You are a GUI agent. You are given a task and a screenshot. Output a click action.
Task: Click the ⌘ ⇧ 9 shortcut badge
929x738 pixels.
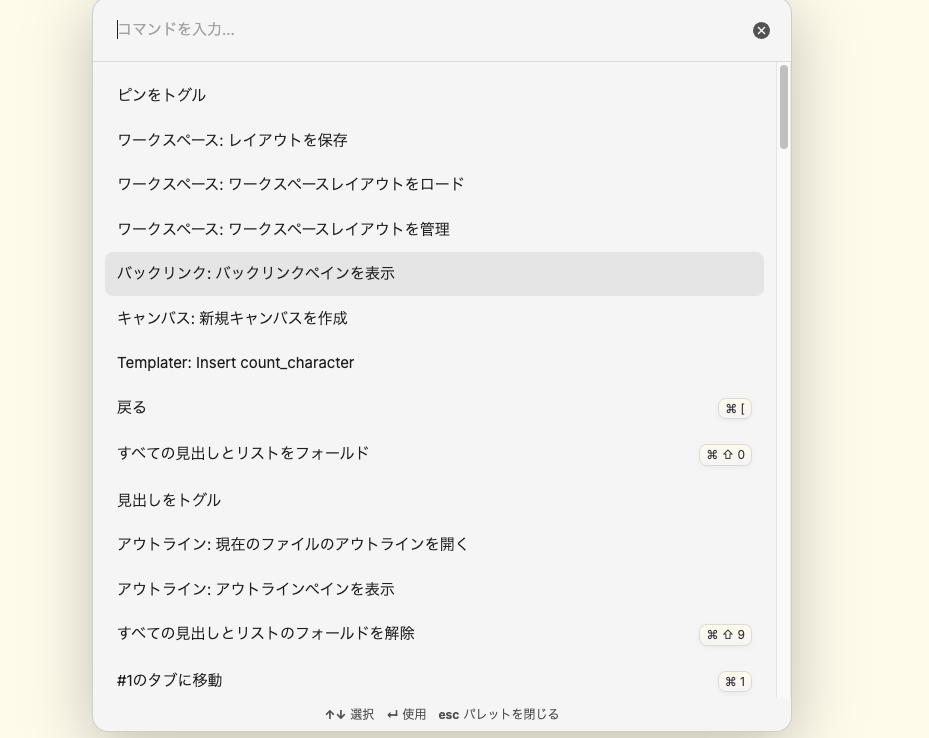(x=725, y=634)
